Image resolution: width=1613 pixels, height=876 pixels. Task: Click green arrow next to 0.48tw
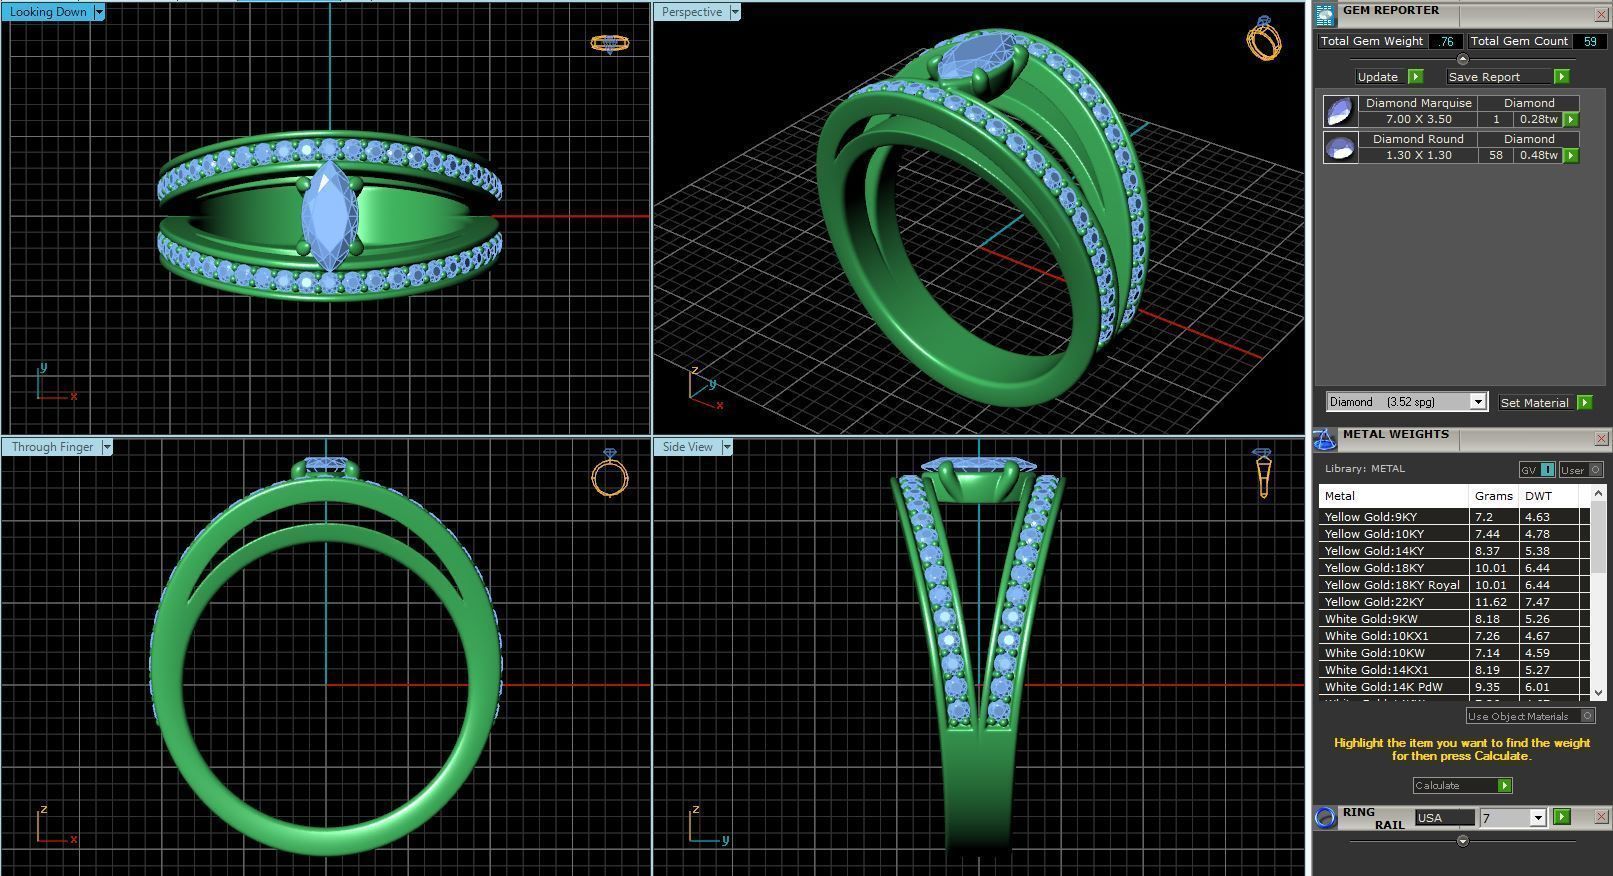(x=1570, y=156)
